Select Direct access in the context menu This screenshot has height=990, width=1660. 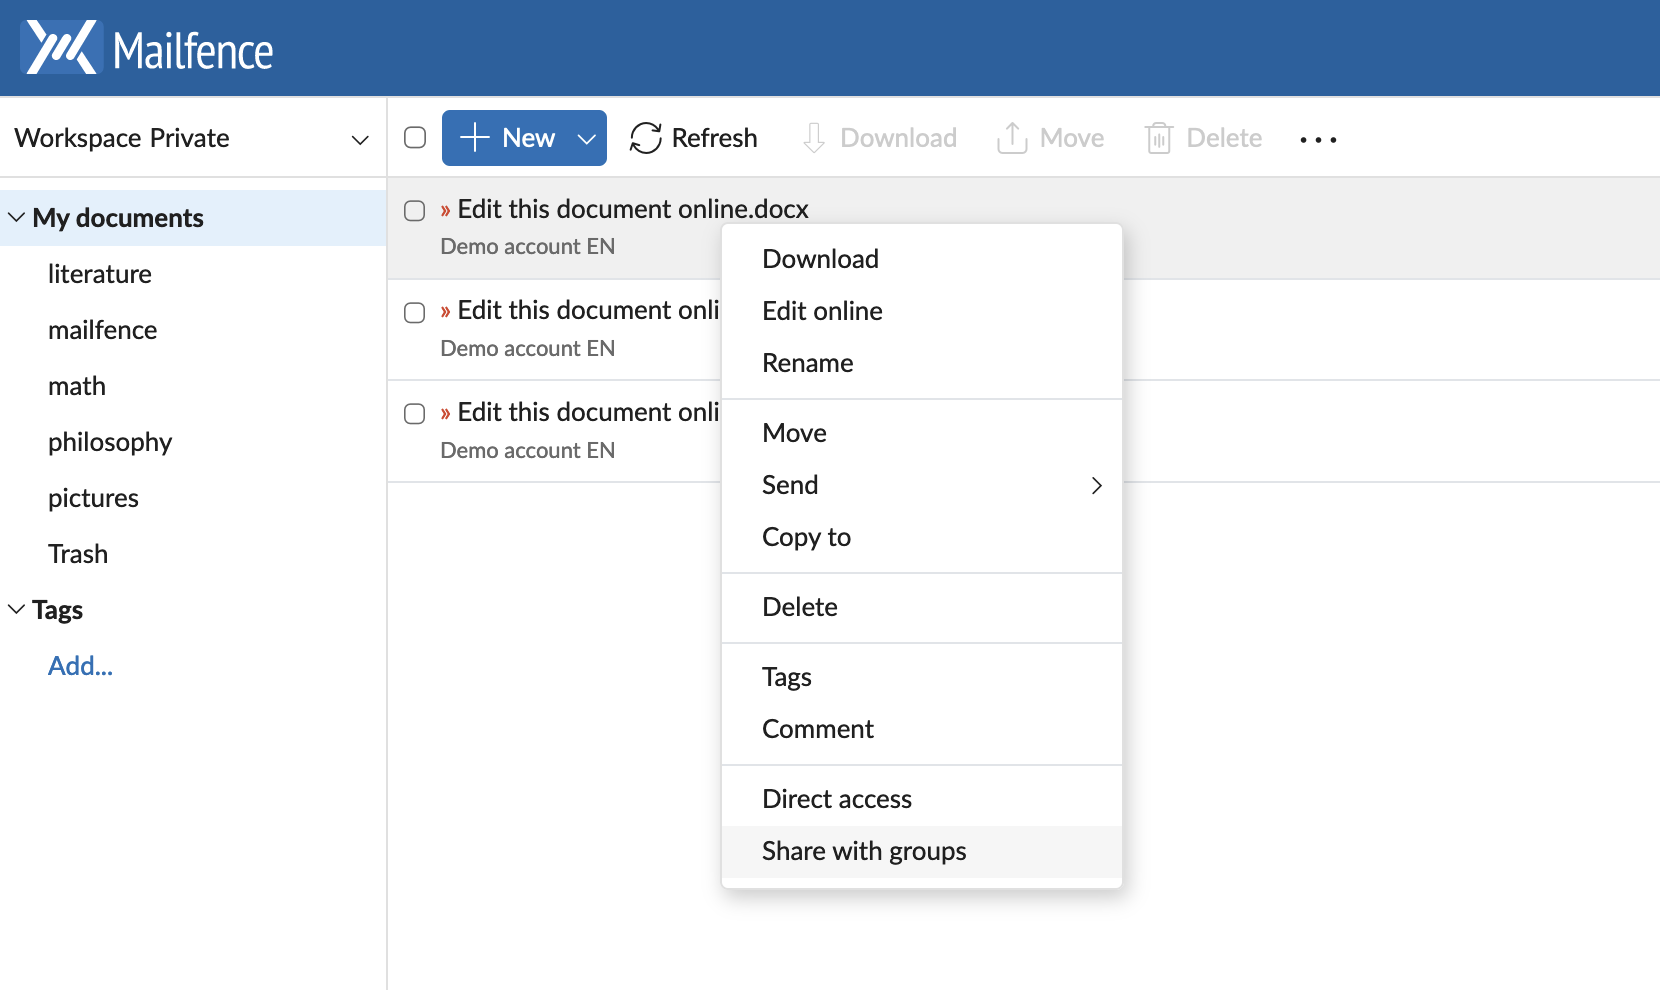pyautogui.click(x=922, y=799)
